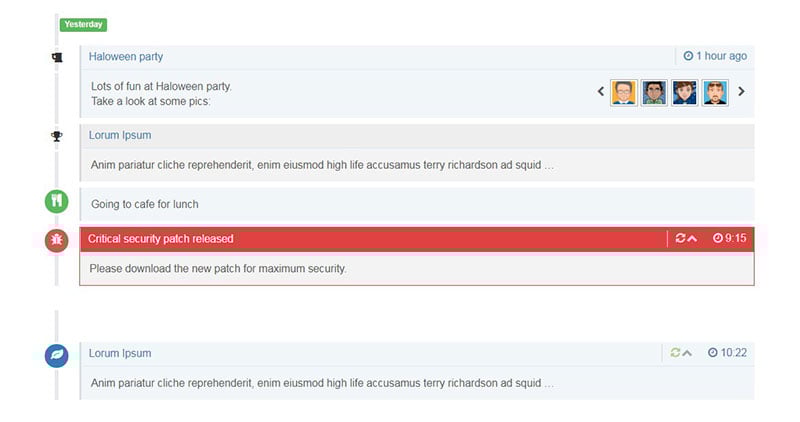The height and width of the screenshot is (422, 800).
Task: Click the Yesterday green label
Action: click(x=83, y=24)
